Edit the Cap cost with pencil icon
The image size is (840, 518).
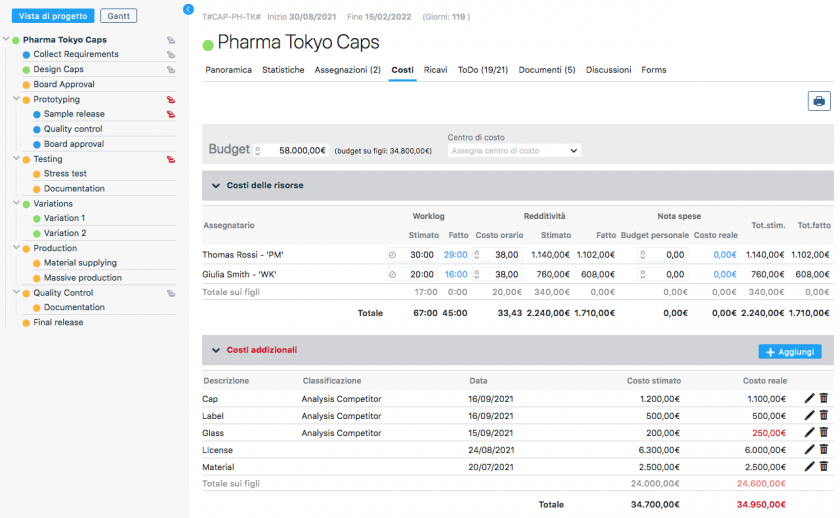pyautogui.click(x=810, y=399)
